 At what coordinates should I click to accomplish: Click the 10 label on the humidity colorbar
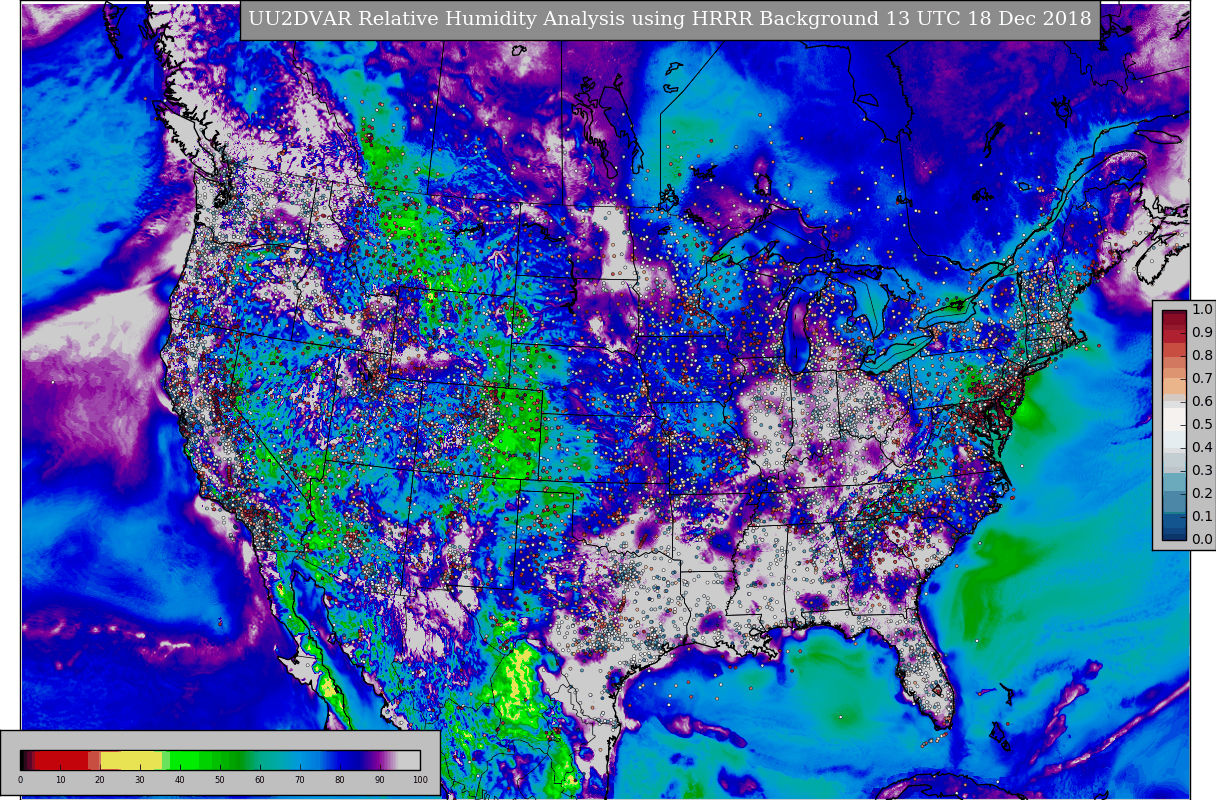point(60,780)
